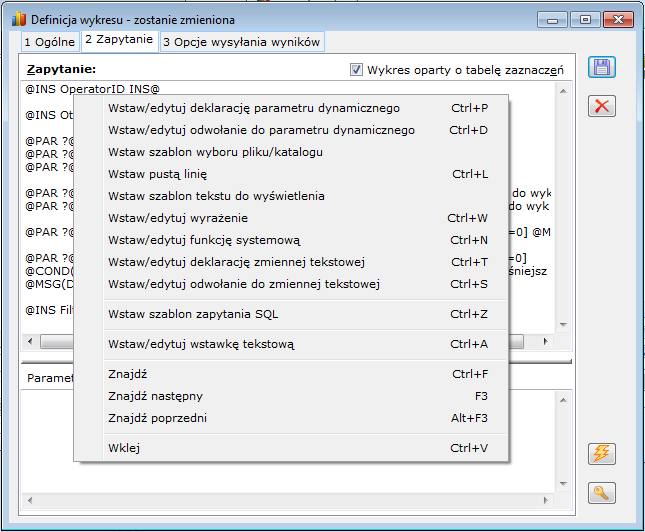Image resolution: width=645 pixels, height=532 pixels.
Task: Click the query editor scroll-down arrow
Action: (x=564, y=325)
